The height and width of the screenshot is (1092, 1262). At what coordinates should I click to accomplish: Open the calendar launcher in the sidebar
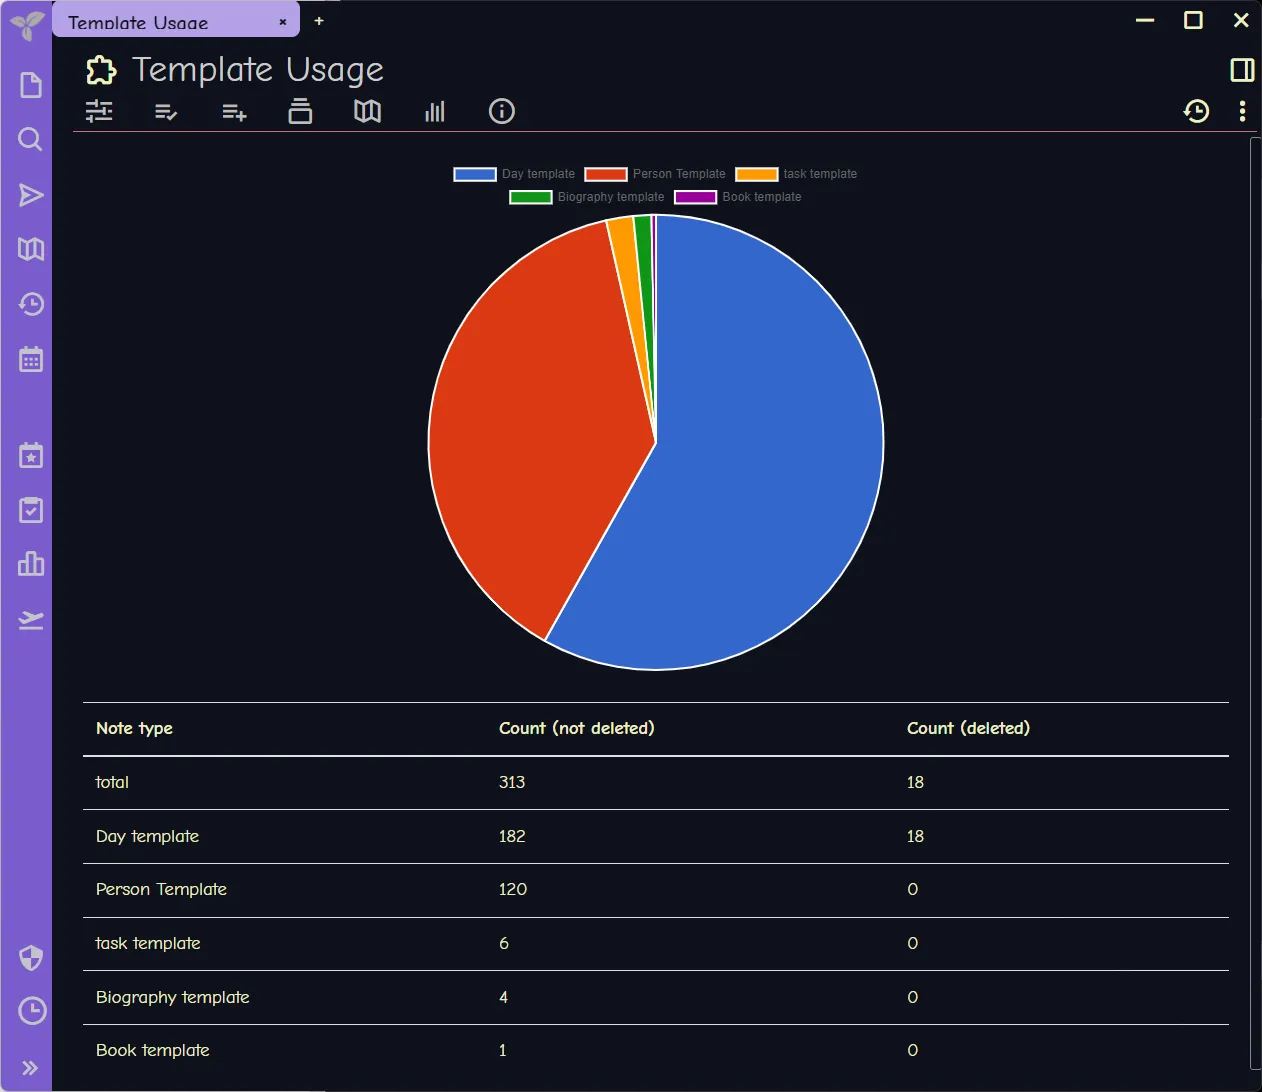(31, 359)
